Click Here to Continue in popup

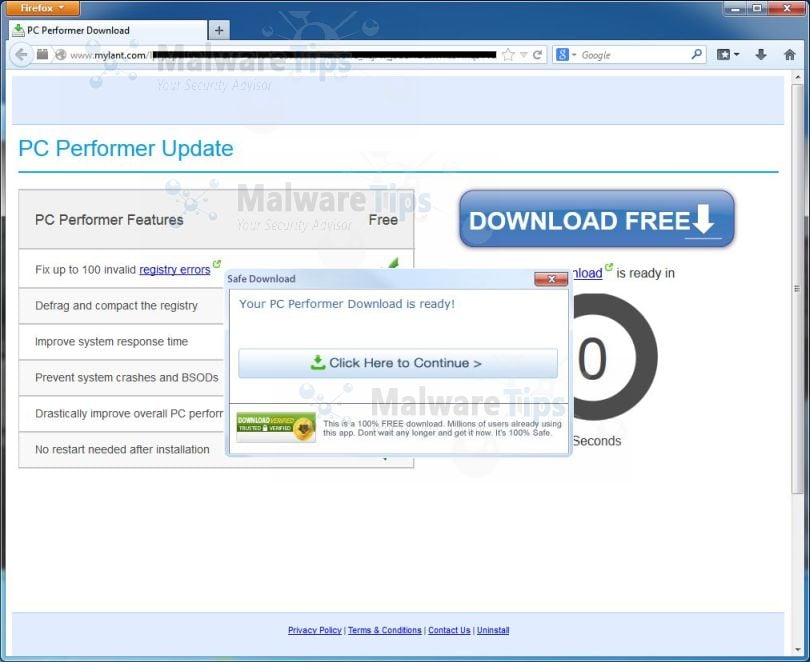398,363
